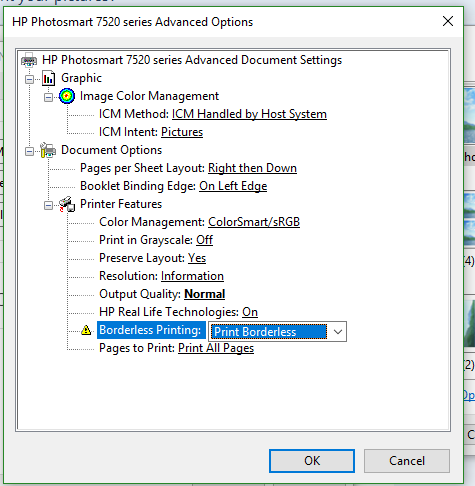
Task: Click the Yes value for Preserve Layout
Action: [x=197, y=258]
